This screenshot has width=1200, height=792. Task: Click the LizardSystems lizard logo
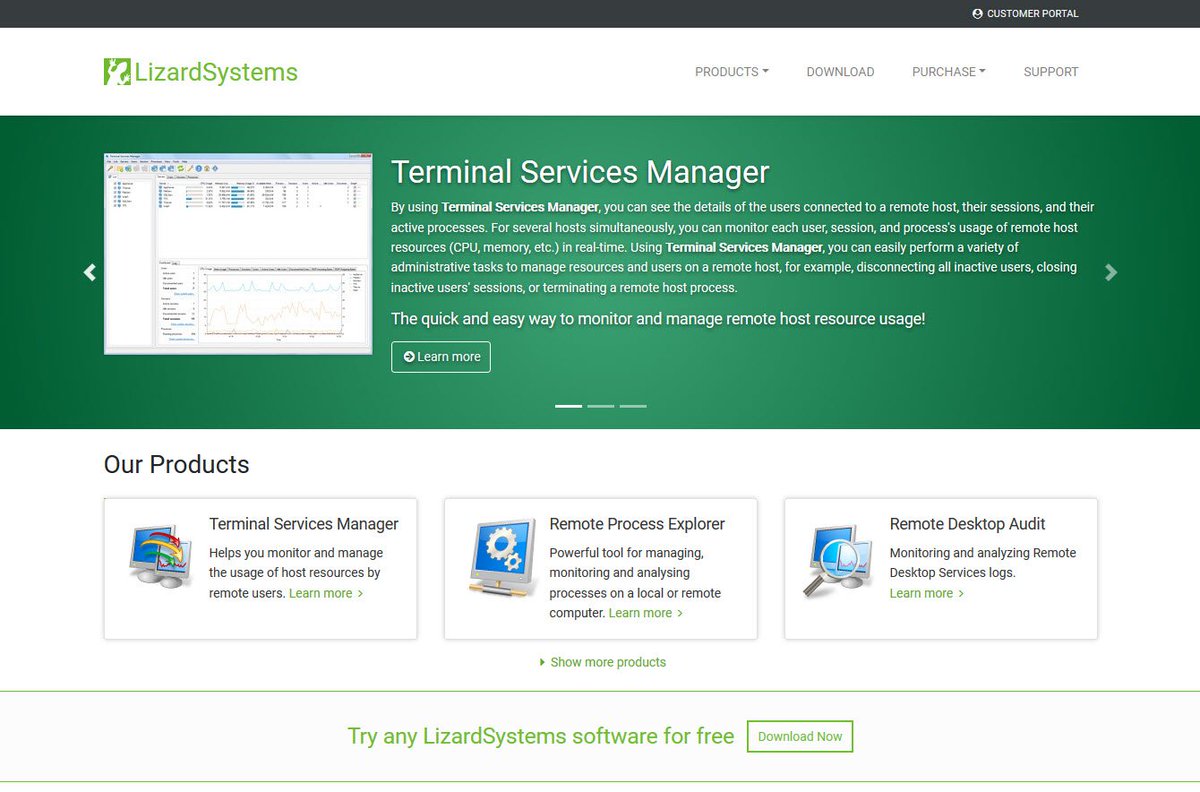(x=115, y=71)
